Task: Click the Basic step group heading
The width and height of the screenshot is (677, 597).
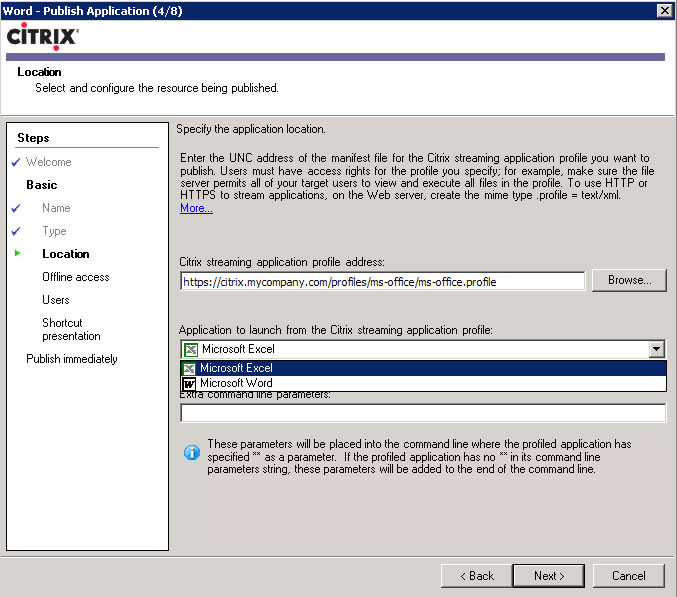Action: click(x=41, y=185)
